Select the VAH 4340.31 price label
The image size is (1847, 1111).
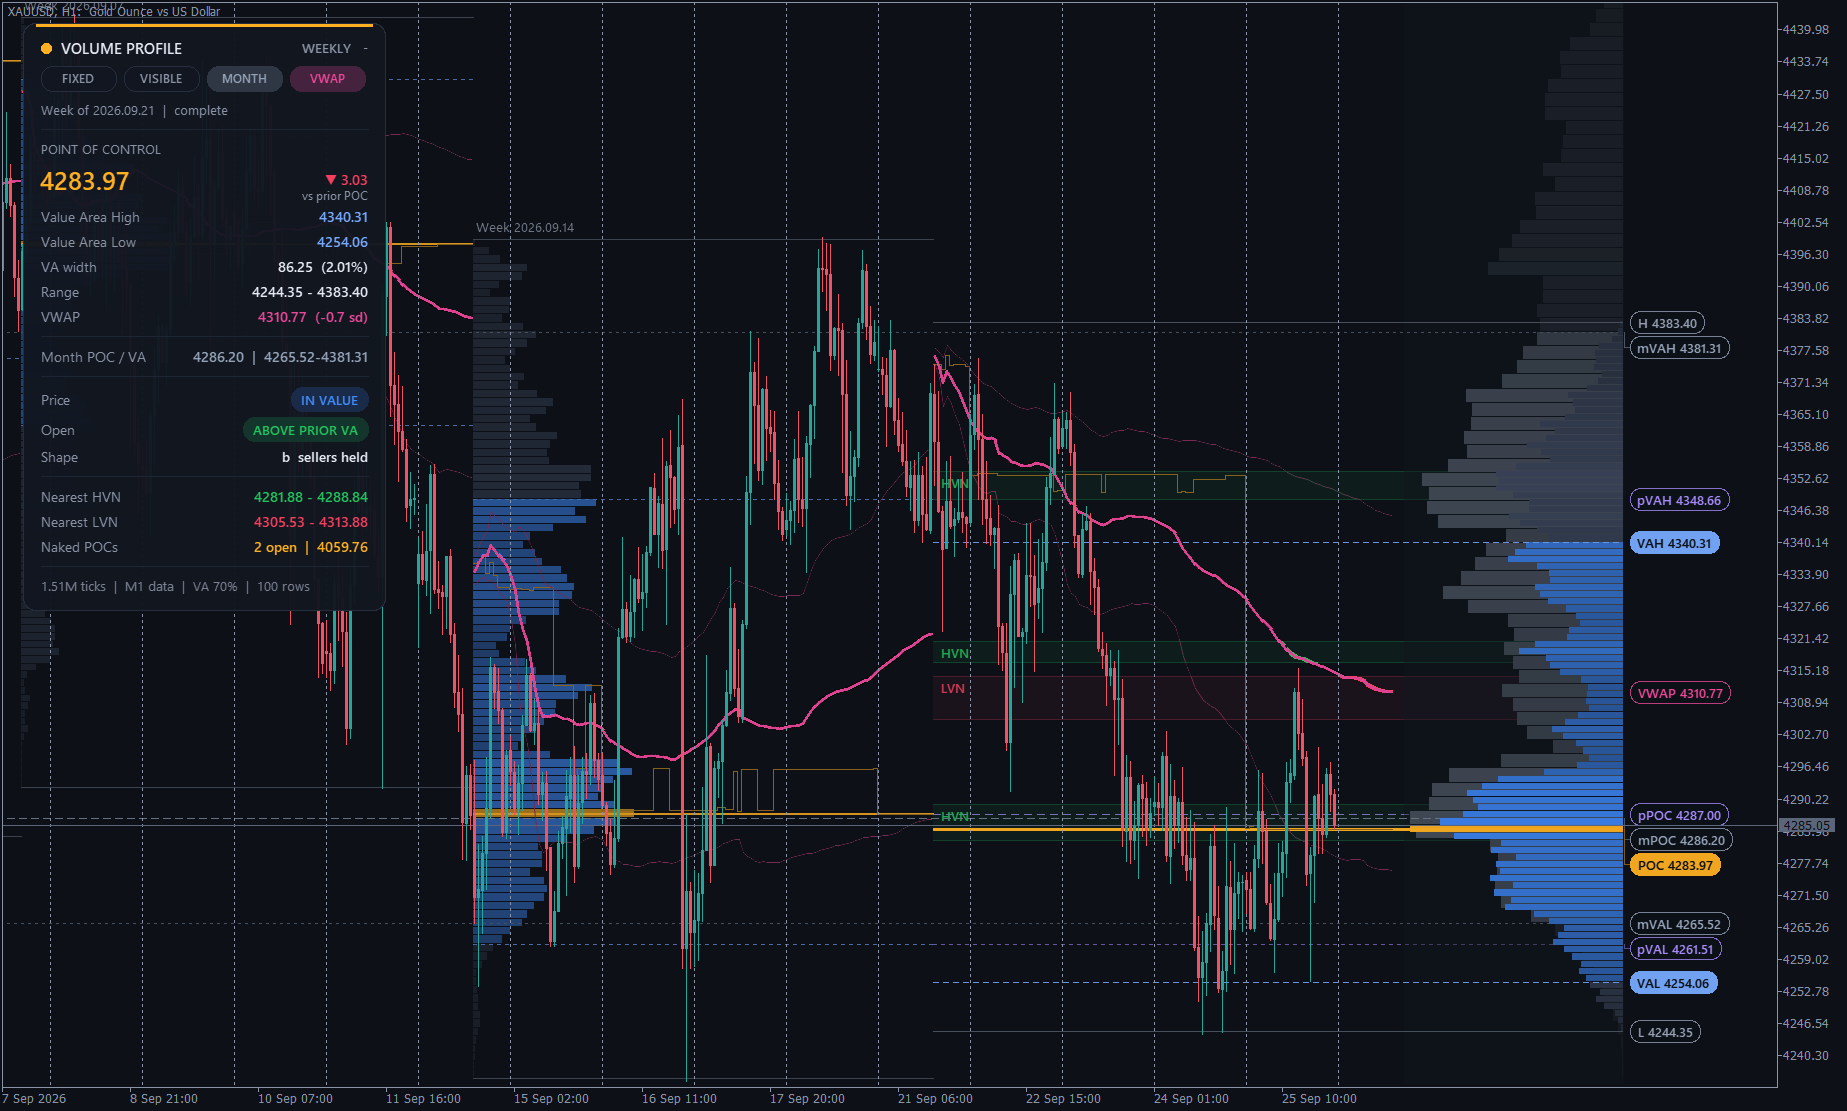click(x=1674, y=543)
